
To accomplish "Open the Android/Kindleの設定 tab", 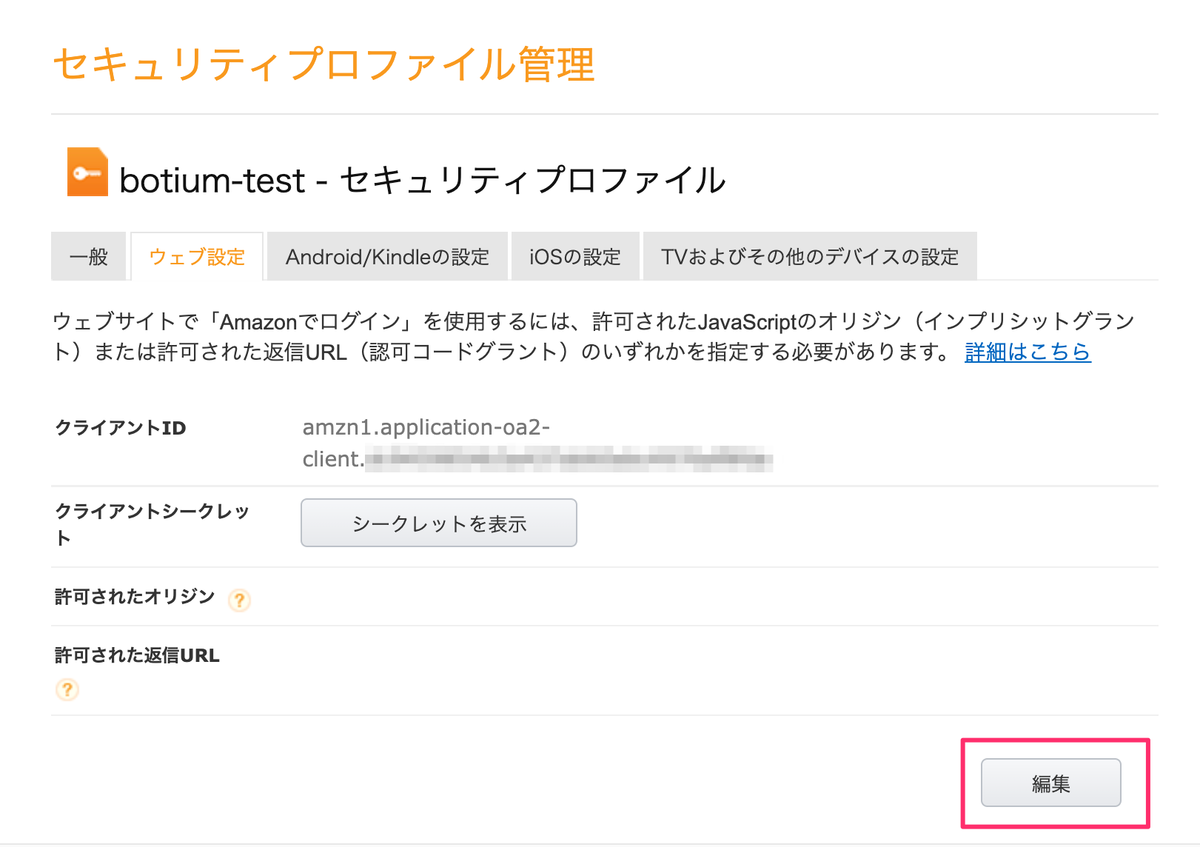I will [x=387, y=256].
